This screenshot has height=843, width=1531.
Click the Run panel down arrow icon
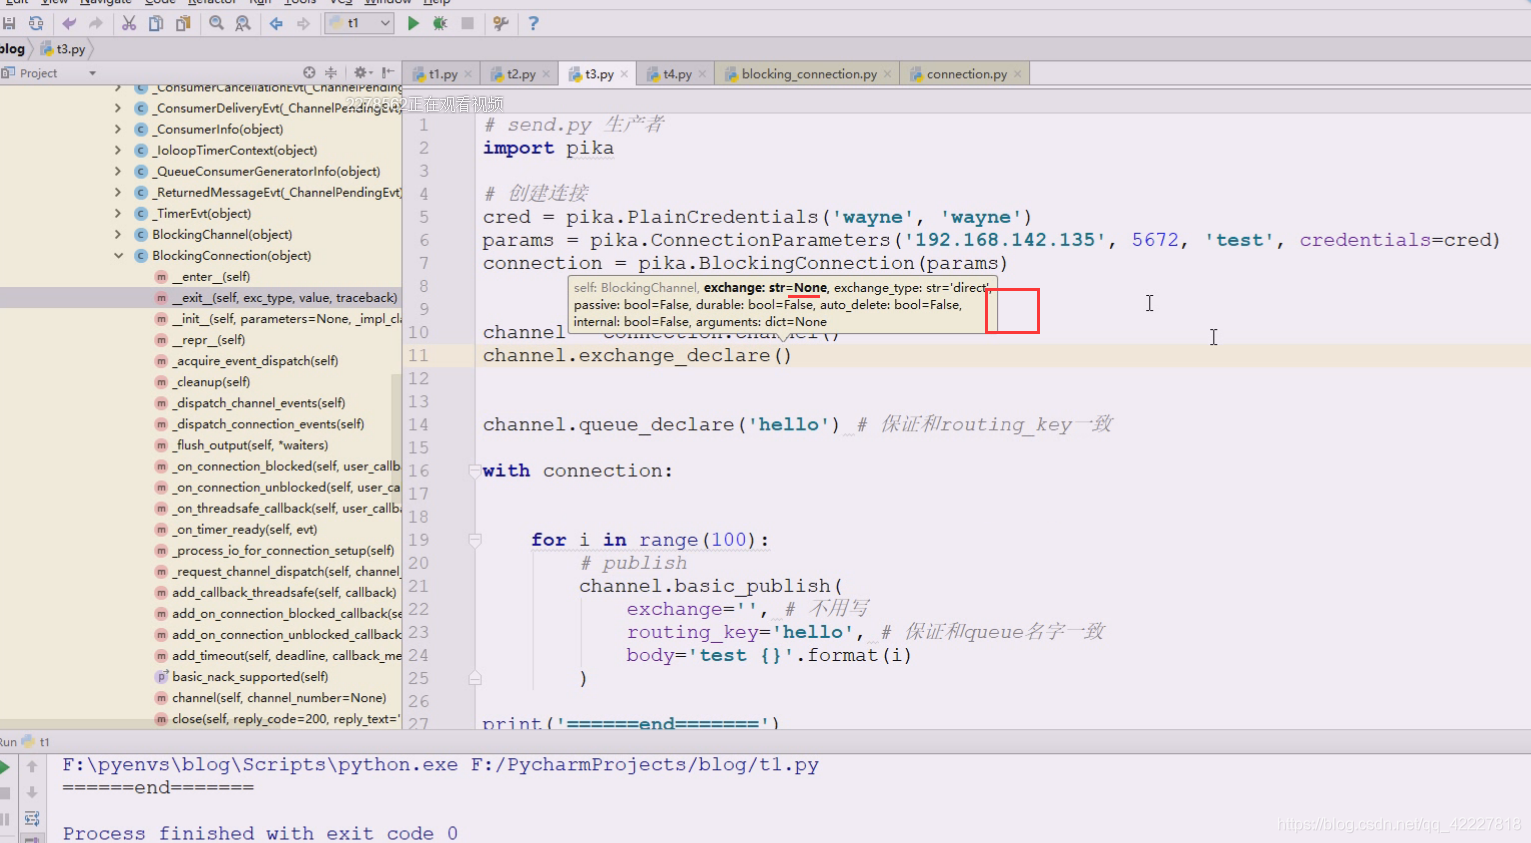pos(32,793)
